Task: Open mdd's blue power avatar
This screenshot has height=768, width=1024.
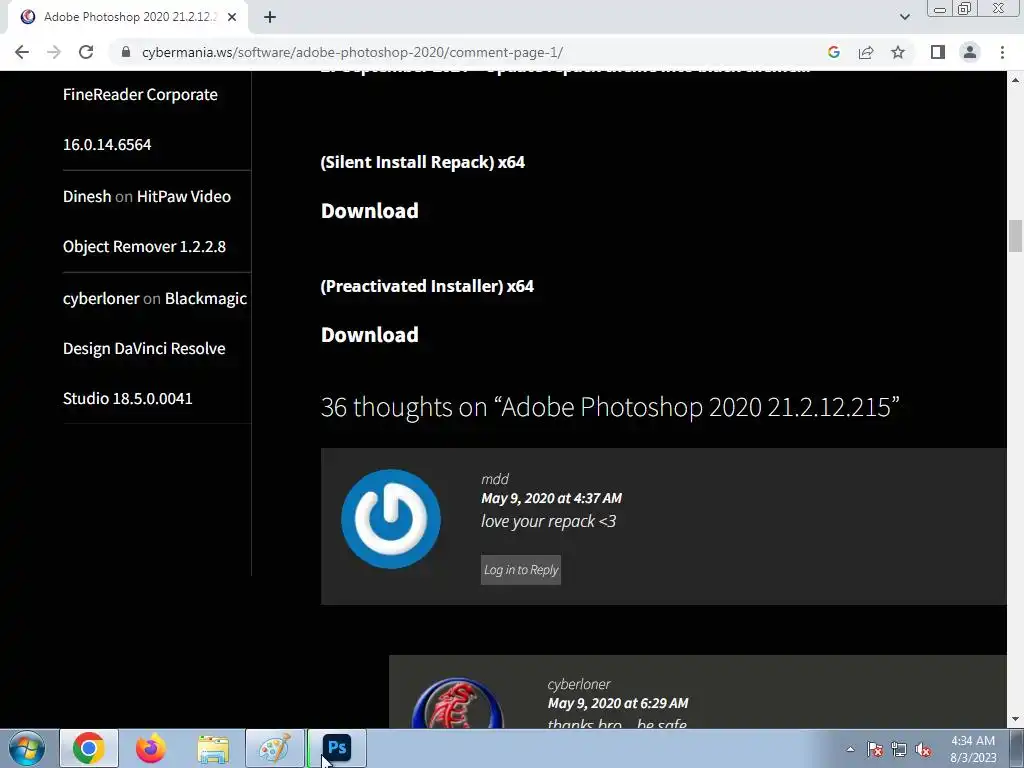Action: pyautogui.click(x=391, y=519)
